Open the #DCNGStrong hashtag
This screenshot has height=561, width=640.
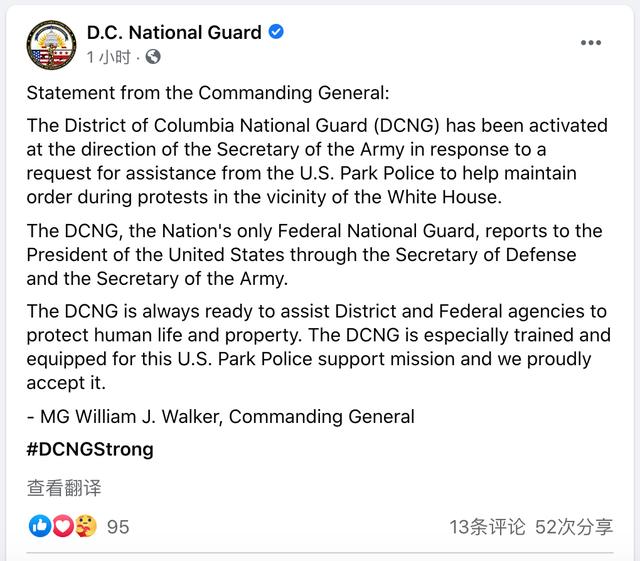click(x=90, y=449)
